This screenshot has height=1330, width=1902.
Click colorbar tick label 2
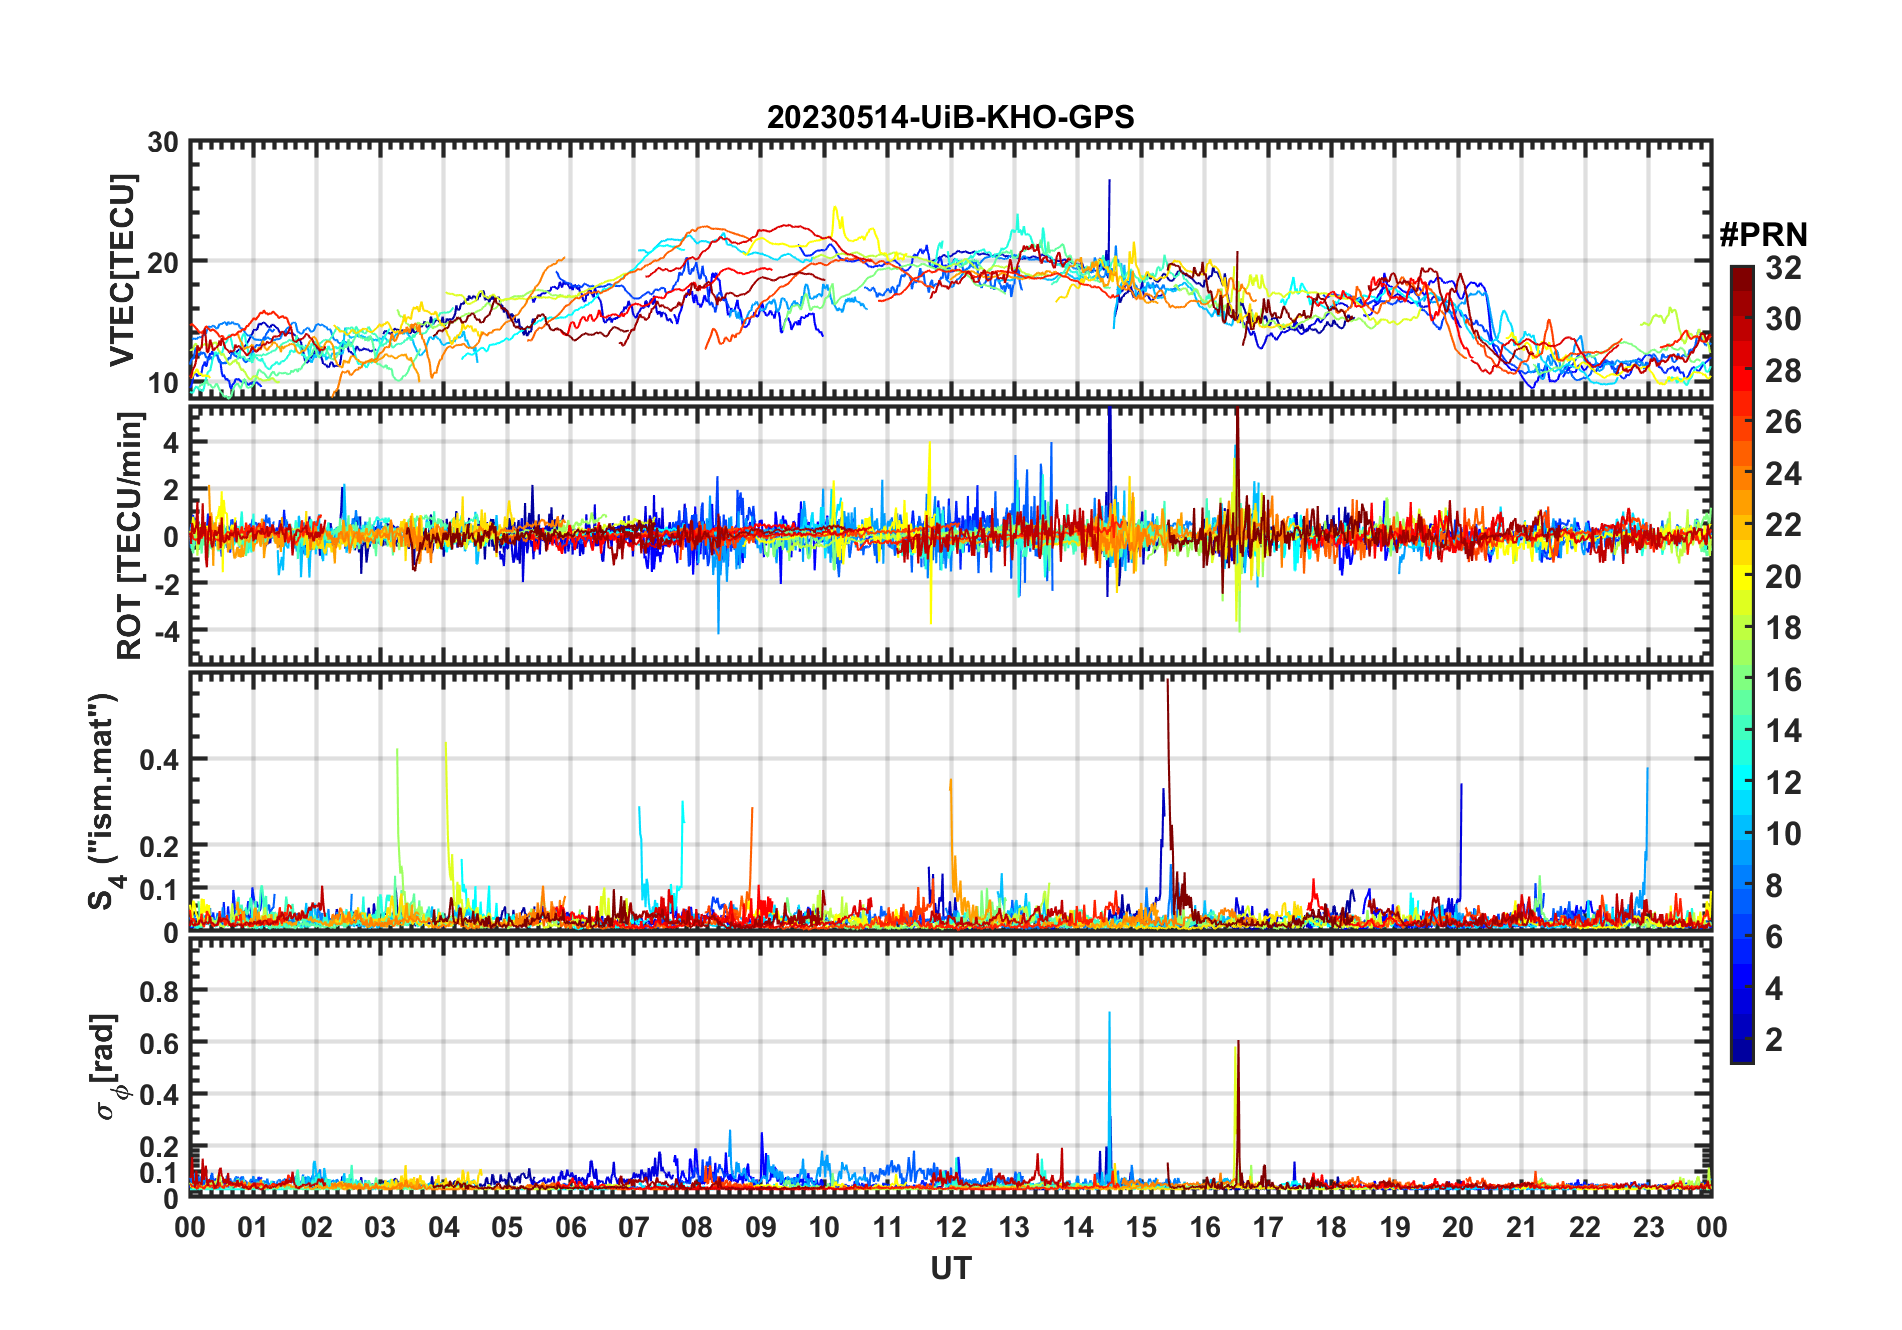[x=1774, y=1040]
